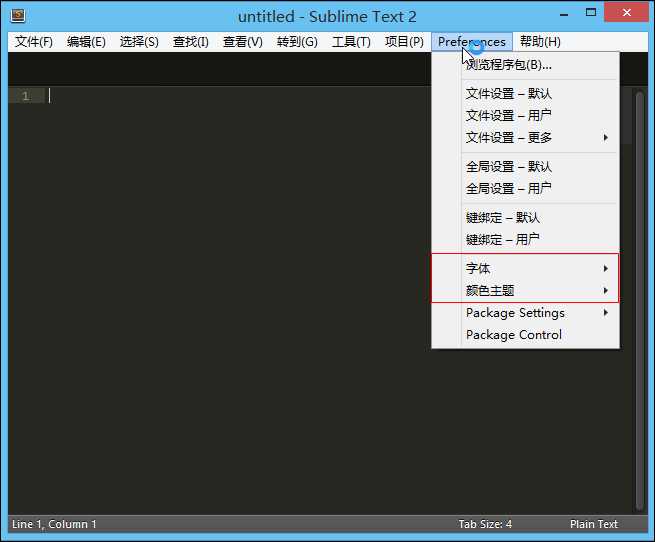
Task: Click Line 1, Column 1 status text
Action: click(x=54, y=524)
